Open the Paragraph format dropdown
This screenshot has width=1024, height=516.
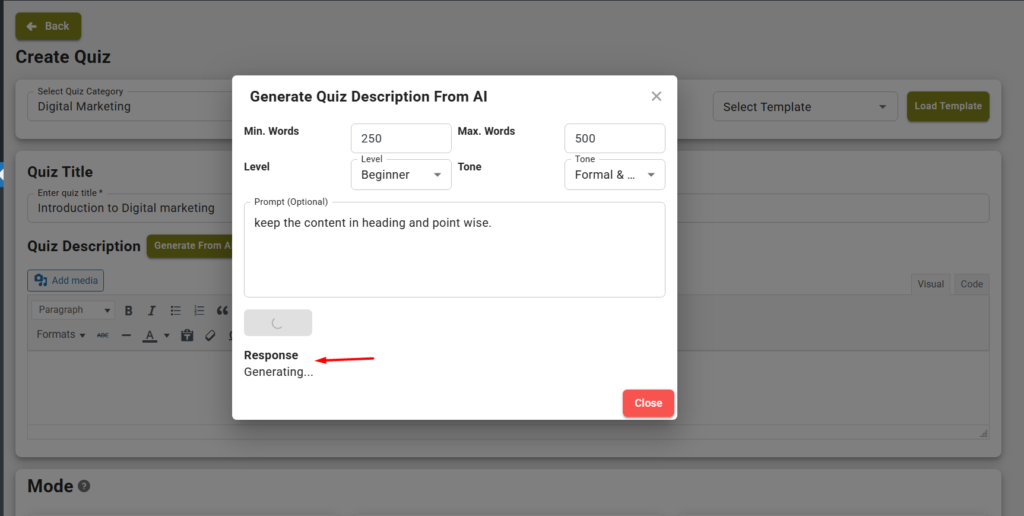click(73, 310)
